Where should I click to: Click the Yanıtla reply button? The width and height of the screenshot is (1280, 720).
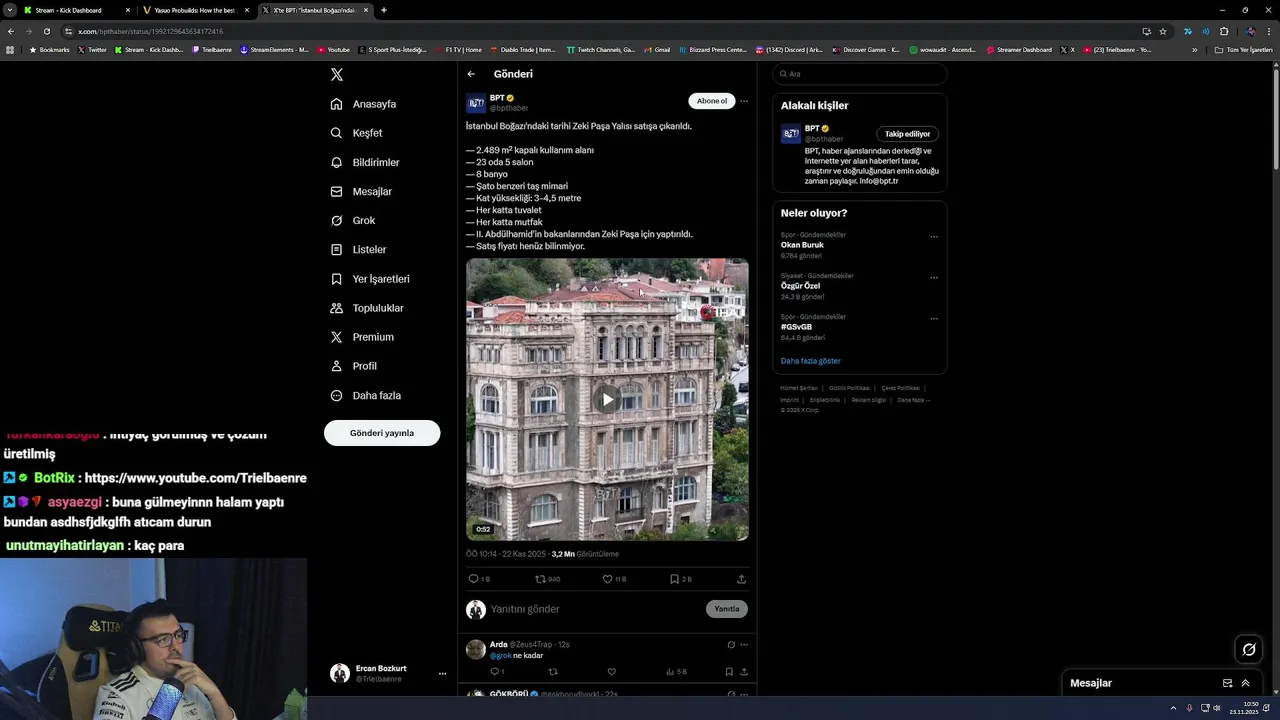pos(727,609)
